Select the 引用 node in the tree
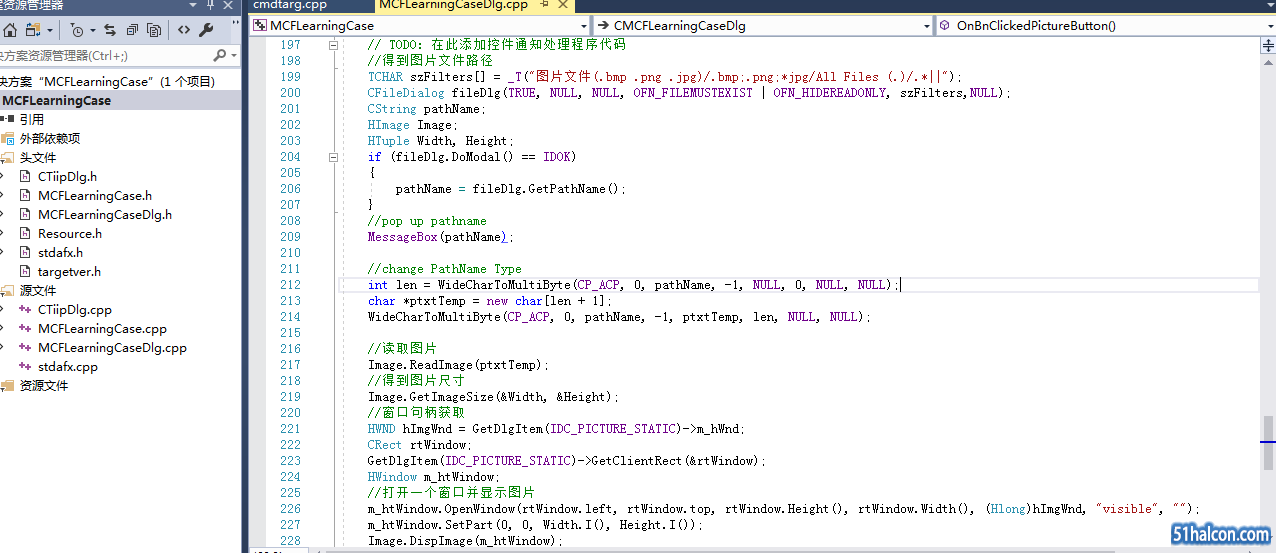Image resolution: width=1276 pixels, height=553 pixels. coord(32,119)
